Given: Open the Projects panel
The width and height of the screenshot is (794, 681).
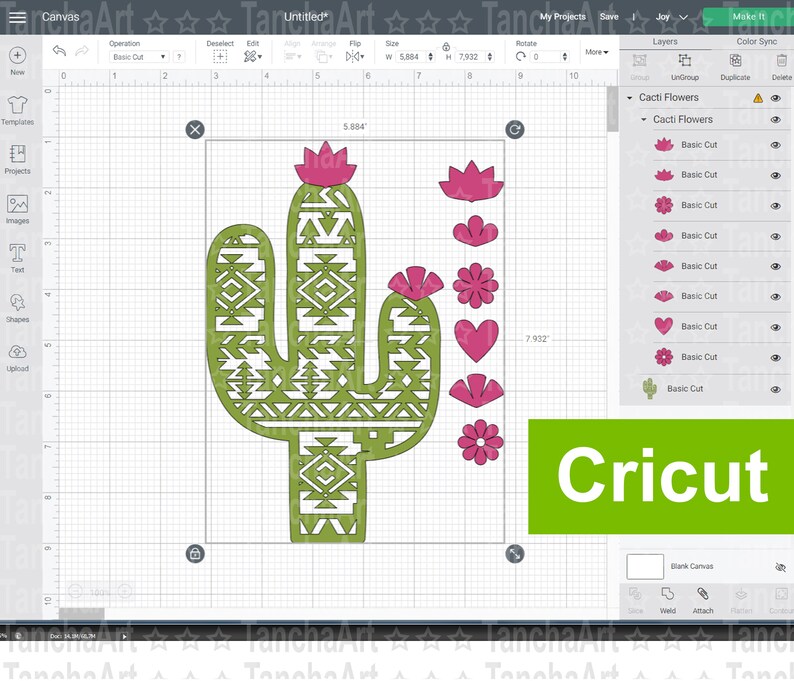Looking at the screenshot, I should 17,154.
